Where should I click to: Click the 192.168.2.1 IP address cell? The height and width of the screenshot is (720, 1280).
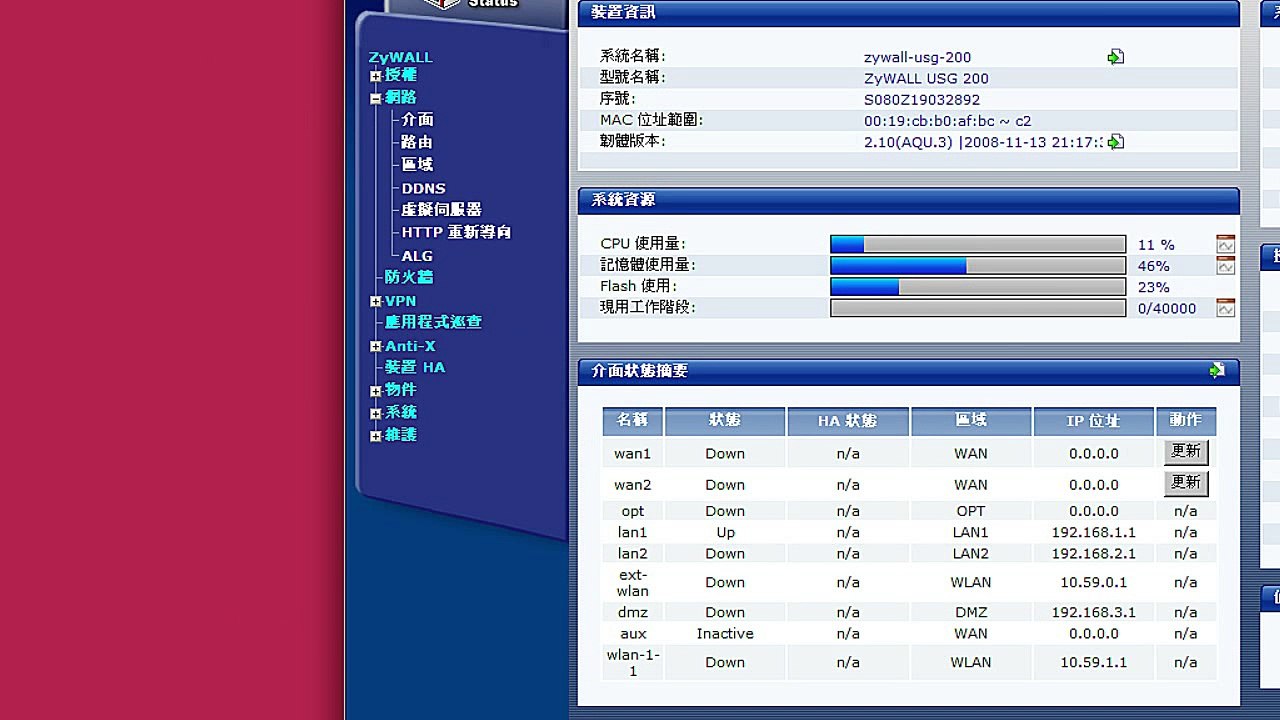[1093, 553]
